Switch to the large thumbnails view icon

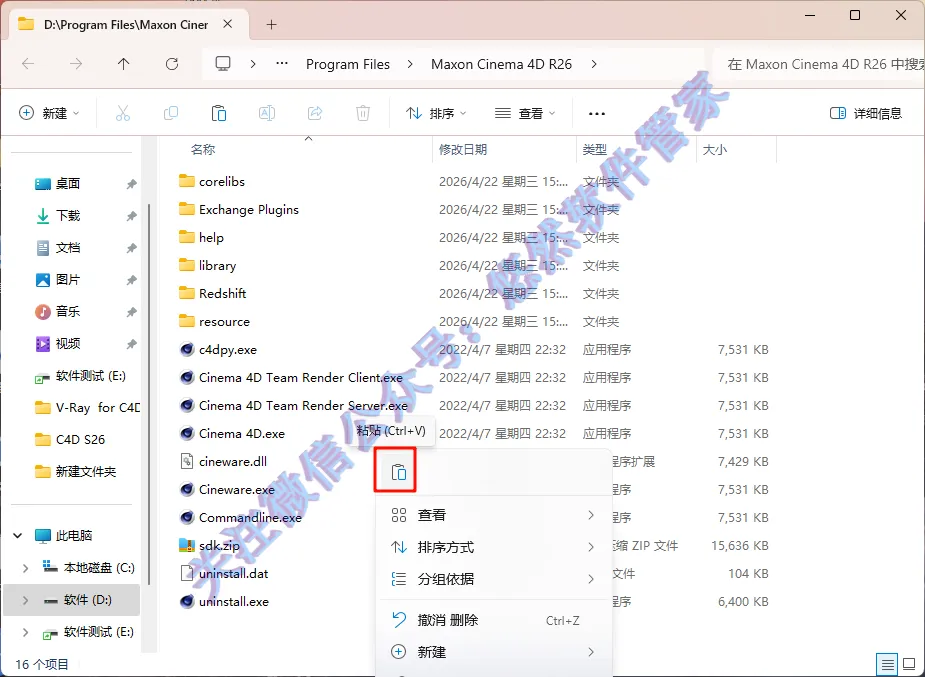909,665
